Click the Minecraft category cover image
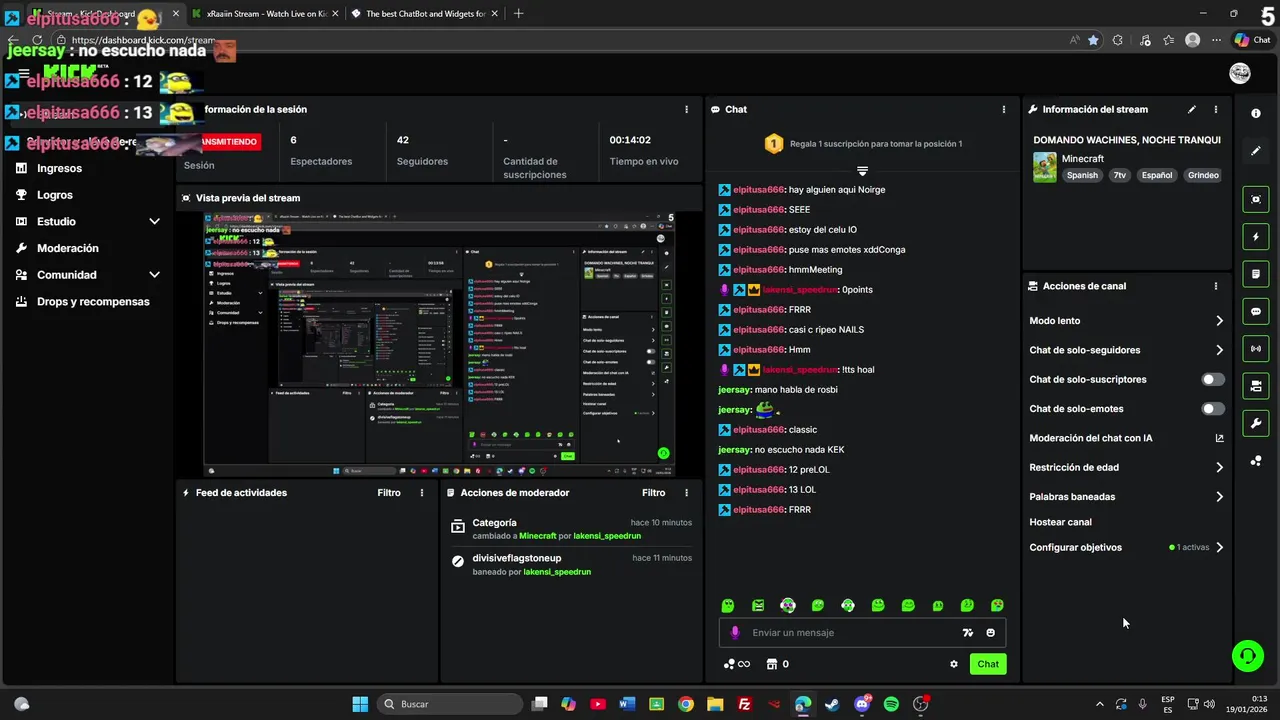Viewport: 1280px width, 720px height. coord(1045,167)
